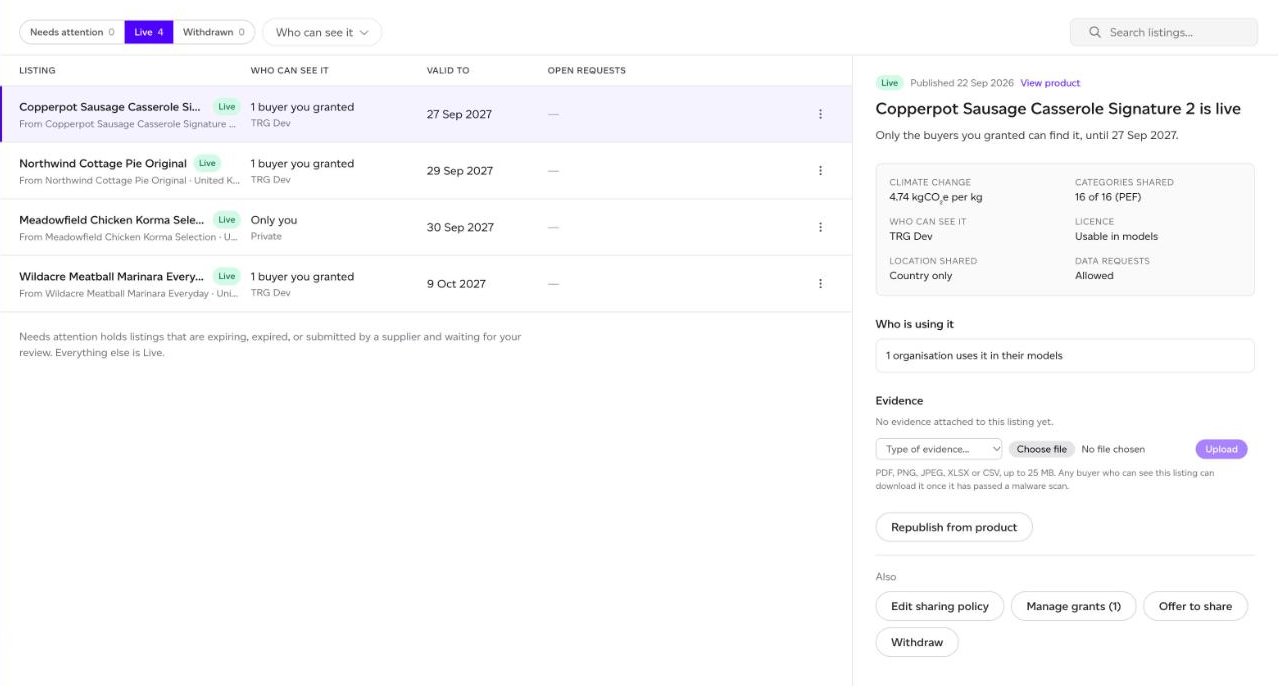Click the 27 Sep 2027 date cell
1278x686 pixels.
click(x=459, y=114)
